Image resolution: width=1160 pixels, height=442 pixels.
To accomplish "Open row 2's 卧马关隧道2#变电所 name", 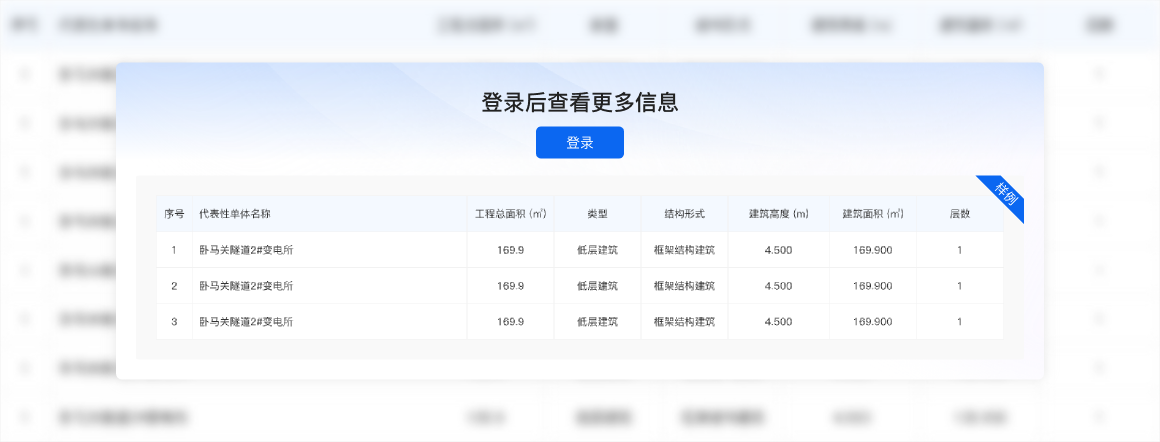I will pos(246,286).
